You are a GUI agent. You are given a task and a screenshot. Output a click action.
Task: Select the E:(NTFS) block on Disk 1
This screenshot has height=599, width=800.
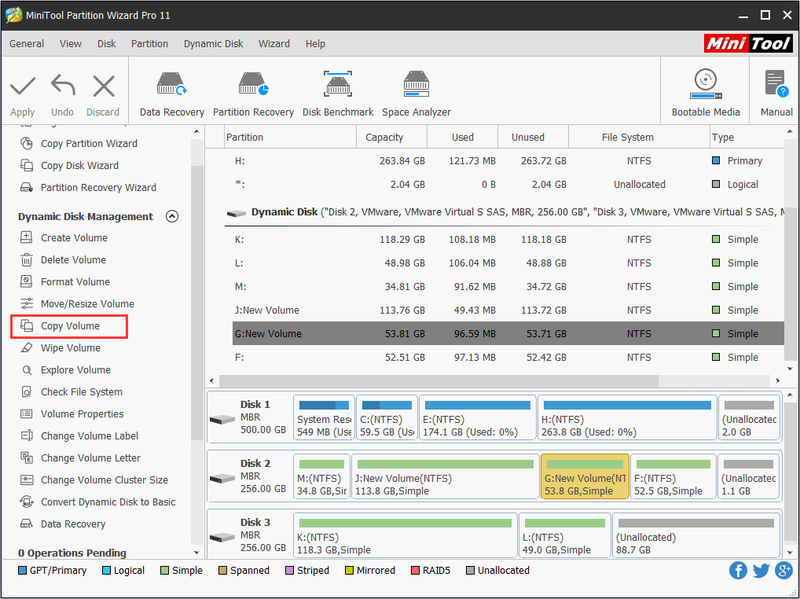tap(478, 417)
